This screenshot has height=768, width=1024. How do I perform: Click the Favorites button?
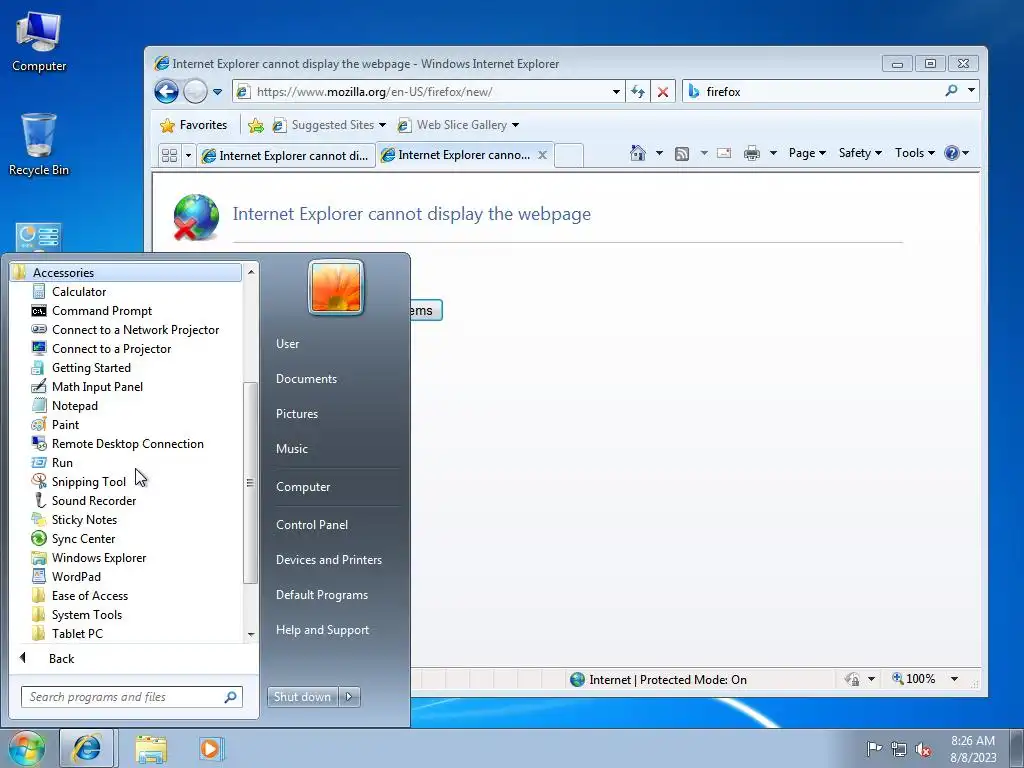(x=194, y=125)
